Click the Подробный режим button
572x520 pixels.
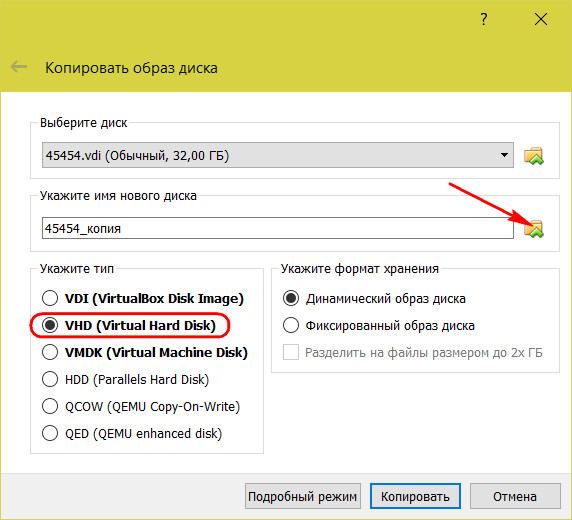(303, 496)
